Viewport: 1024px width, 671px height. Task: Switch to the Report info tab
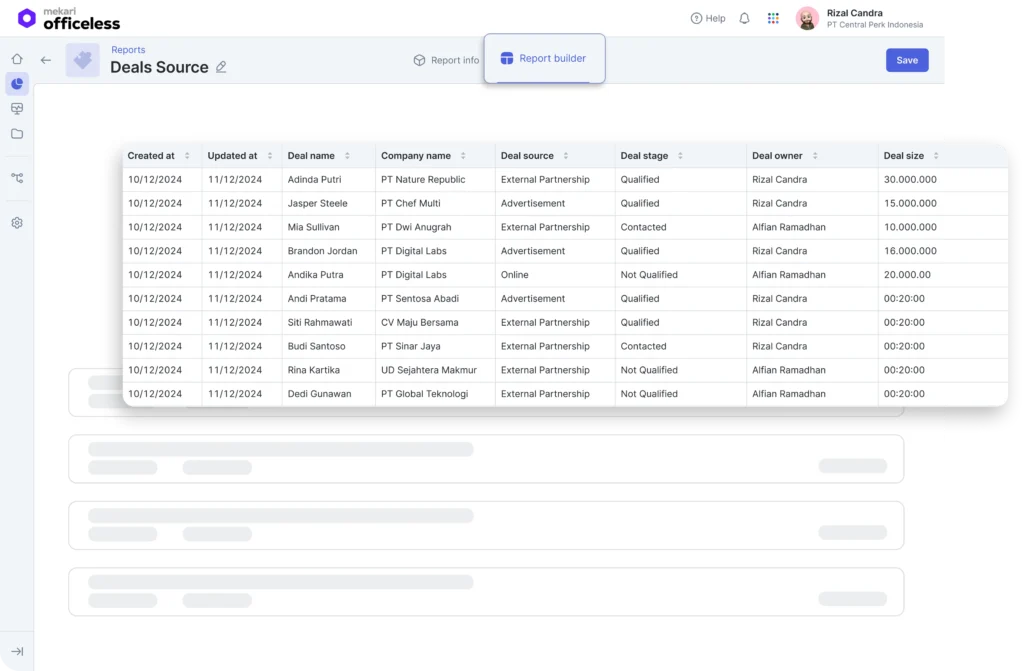446,60
